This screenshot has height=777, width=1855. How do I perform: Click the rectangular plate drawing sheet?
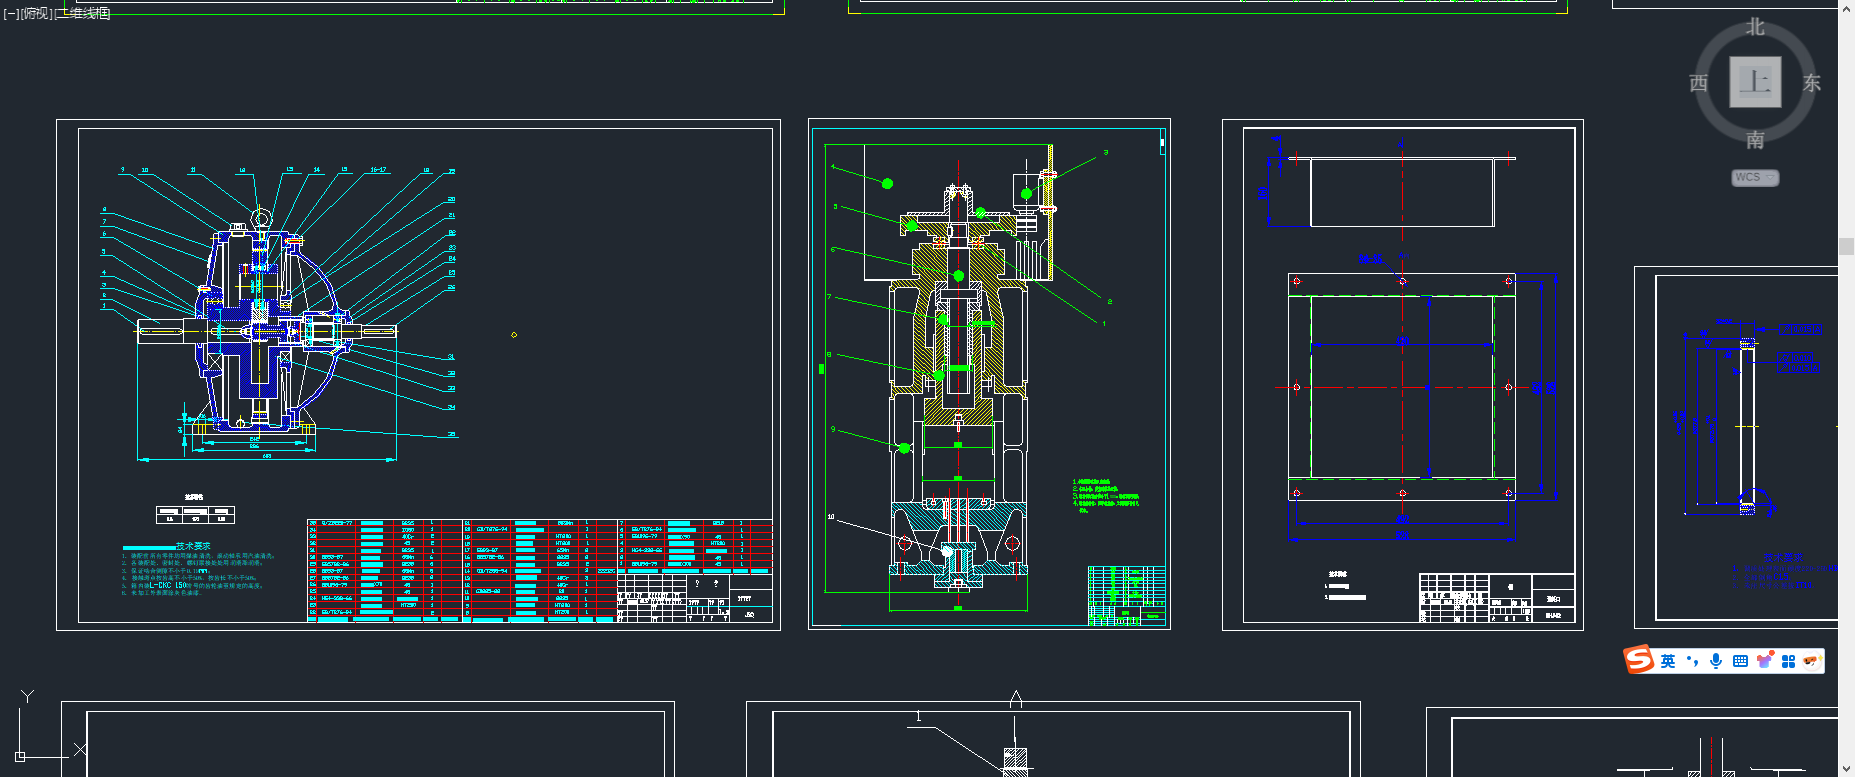click(x=1402, y=375)
